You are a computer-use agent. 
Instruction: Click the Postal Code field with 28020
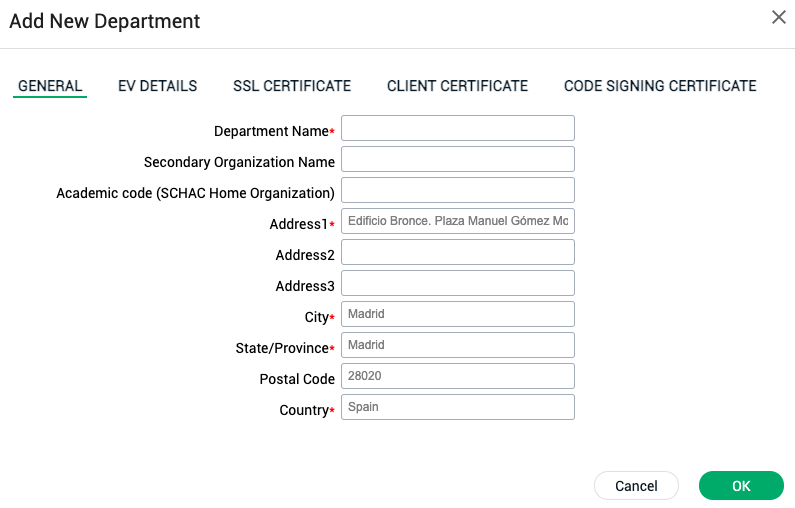pyautogui.click(x=458, y=376)
